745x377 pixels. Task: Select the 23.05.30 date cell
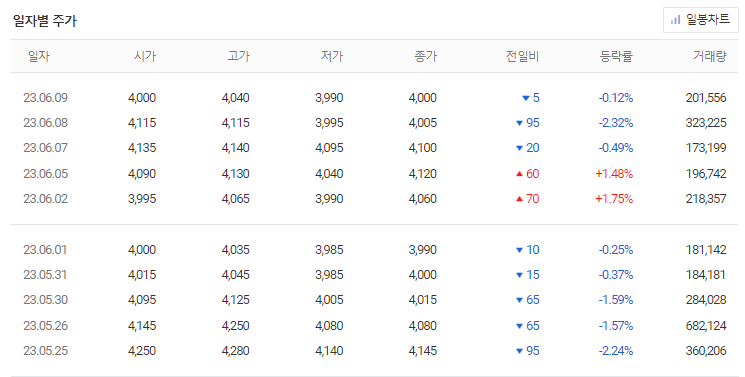click(x=46, y=300)
